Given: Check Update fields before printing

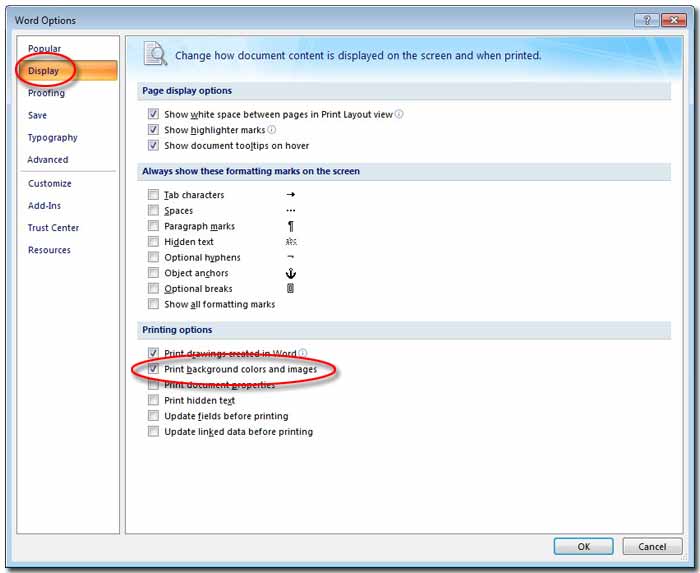Looking at the screenshot, I should pos(153,415).
